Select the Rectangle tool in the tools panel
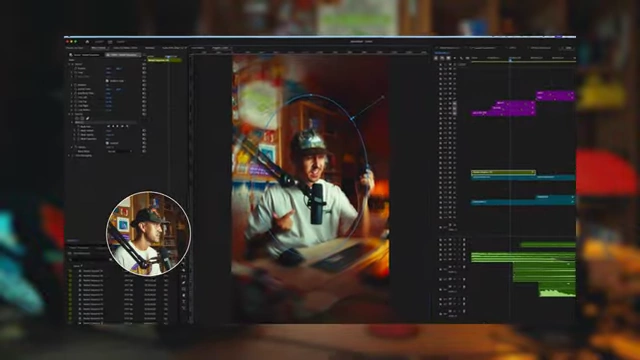640x360 pixels. [183, 289]
